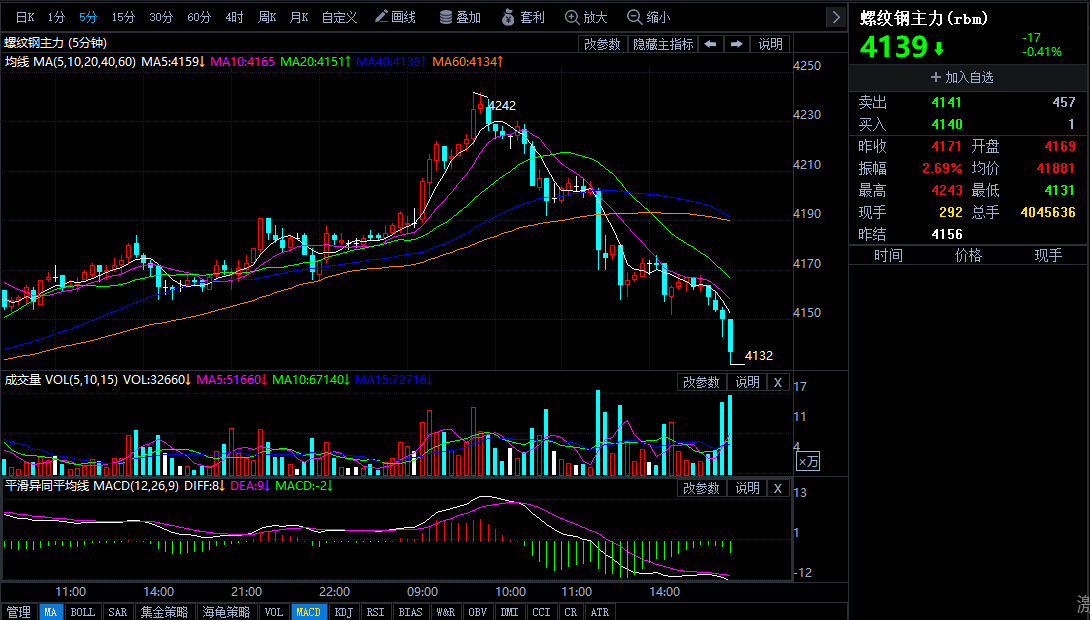Open the 管理 indicator management menu
The width and height of the screenshot is (1090, 620).
pyautogui.click(x=18, y=612)
